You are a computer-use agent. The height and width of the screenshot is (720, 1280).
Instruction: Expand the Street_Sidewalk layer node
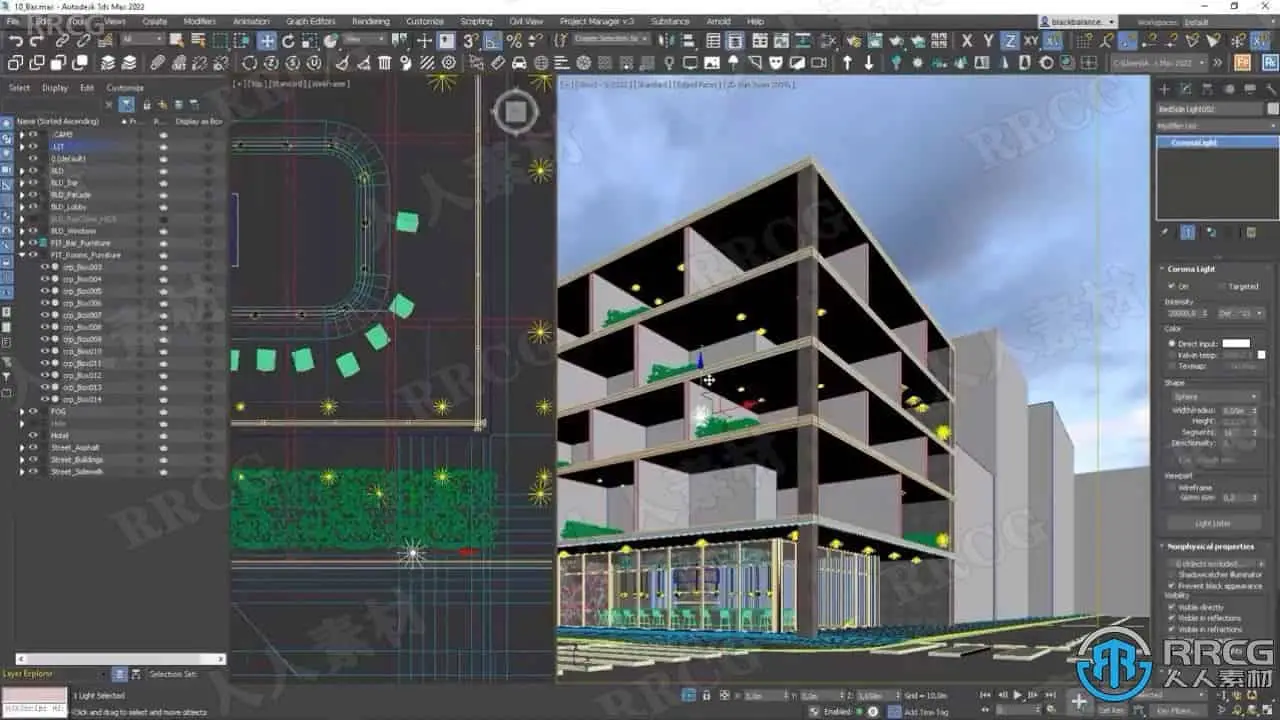(22, 471)
